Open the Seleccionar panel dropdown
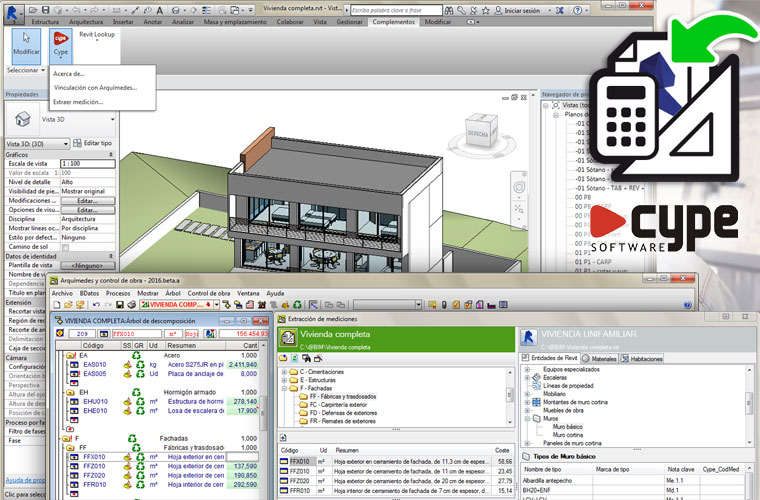 (x=25, y=71)
